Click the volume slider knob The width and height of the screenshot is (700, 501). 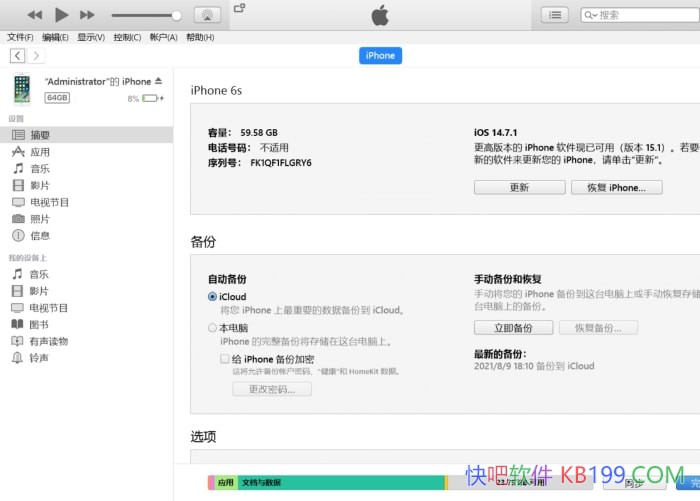[x=177, y=15]
